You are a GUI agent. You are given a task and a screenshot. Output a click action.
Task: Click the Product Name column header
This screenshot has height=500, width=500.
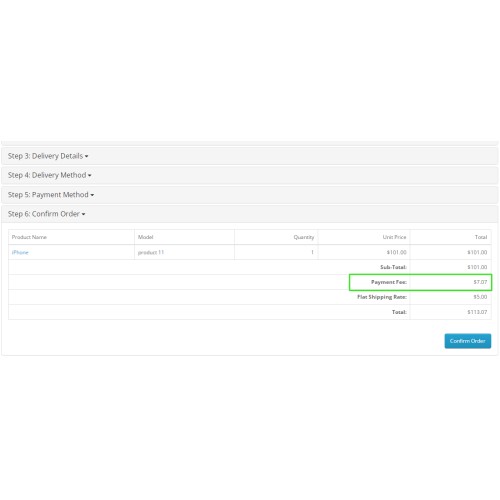point(29,237)
